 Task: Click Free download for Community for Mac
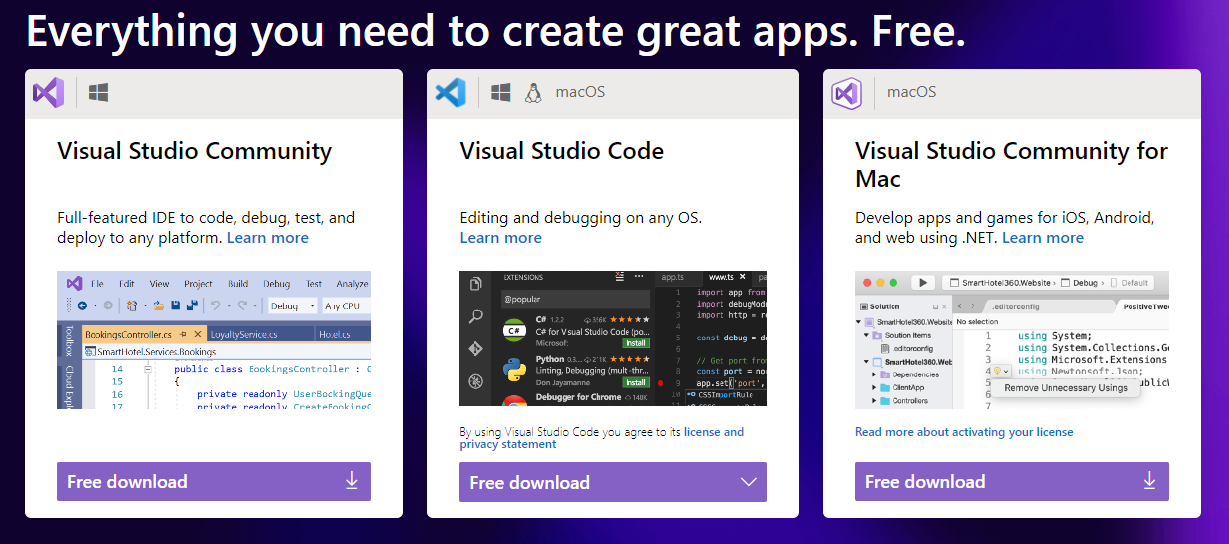pos(1012,481)
